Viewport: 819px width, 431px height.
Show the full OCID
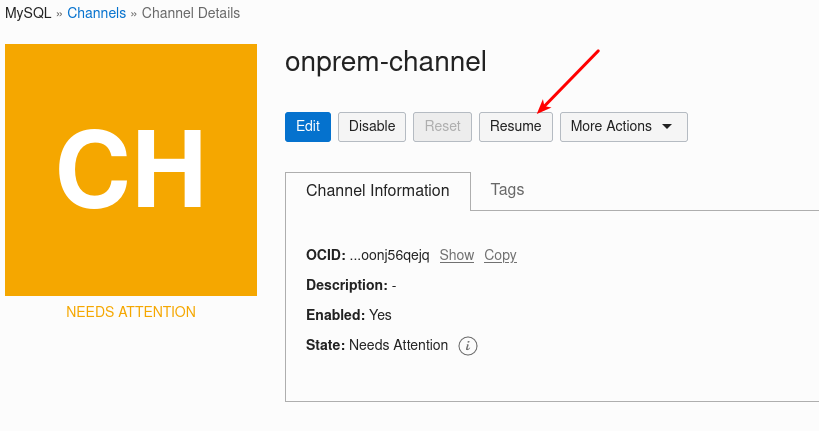pos(457,255)
